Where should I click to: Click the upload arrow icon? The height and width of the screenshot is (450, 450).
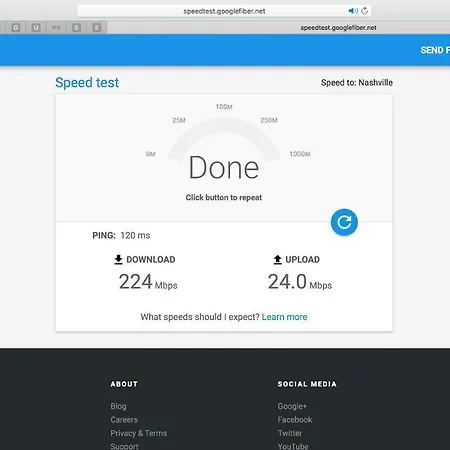coord(277,259)
